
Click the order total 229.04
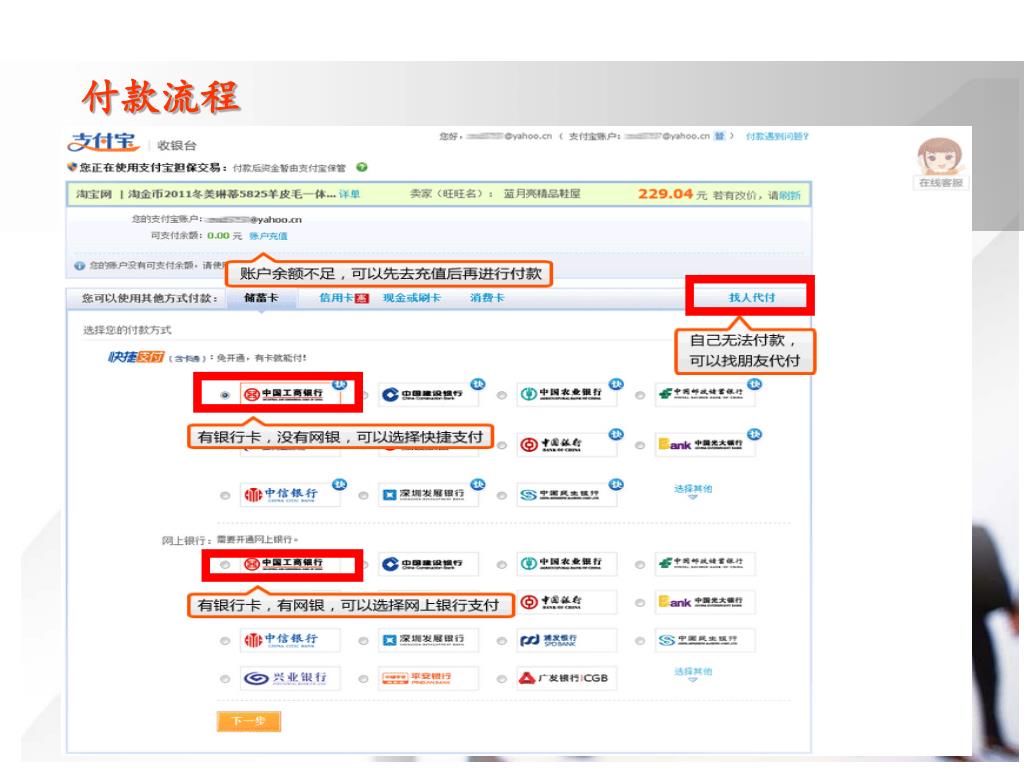[x=665, y=194]
